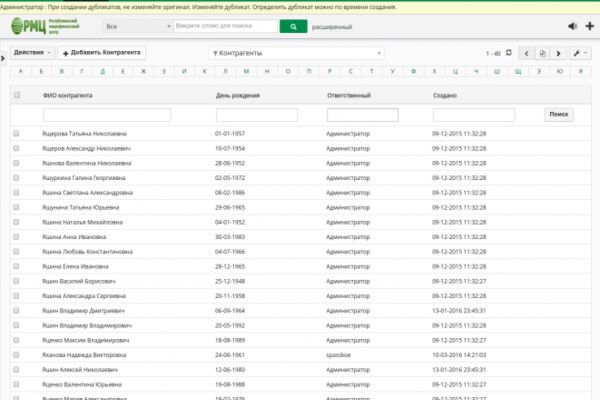Click the День рождения filter field

(x=257, y=115)
